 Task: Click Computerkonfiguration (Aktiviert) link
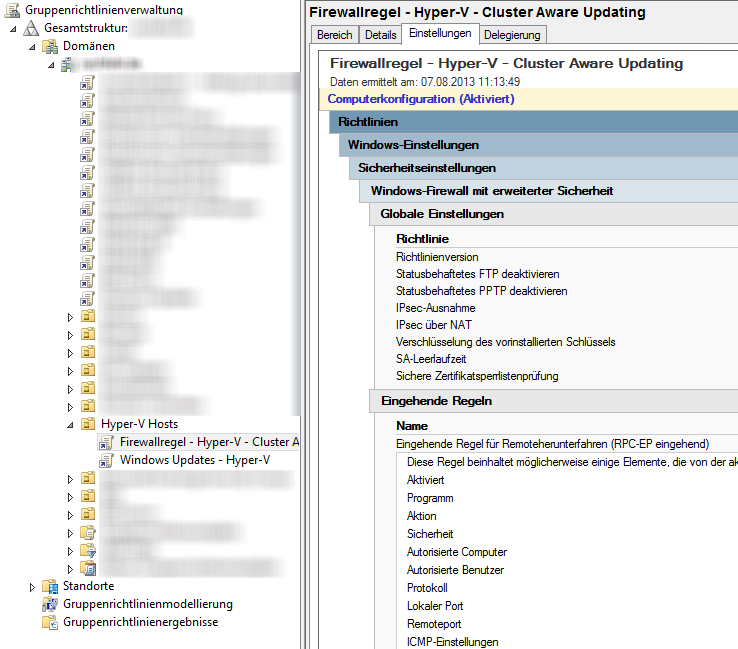421,99
